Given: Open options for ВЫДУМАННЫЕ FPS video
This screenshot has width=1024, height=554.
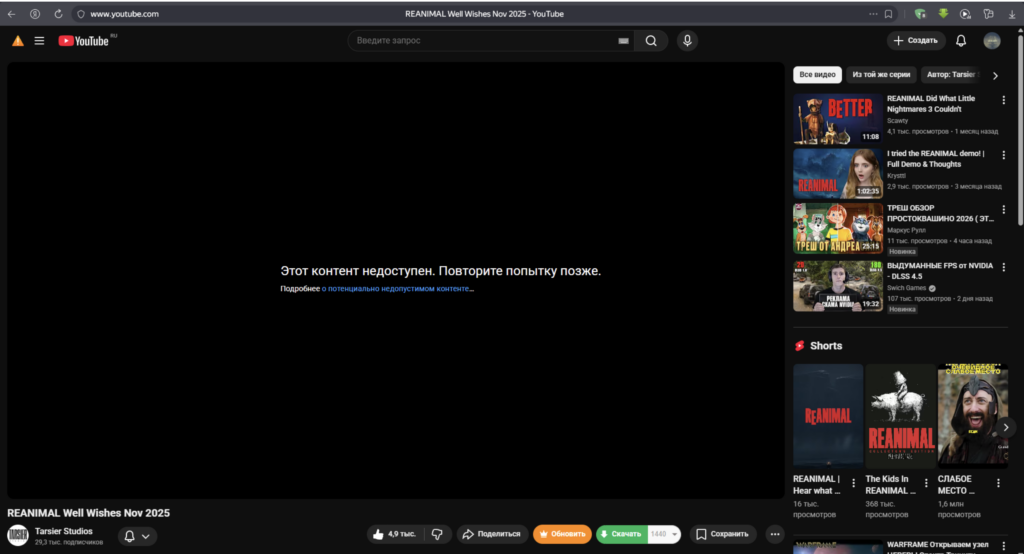Looking at the screenshot, I should tap(1004, 267).
